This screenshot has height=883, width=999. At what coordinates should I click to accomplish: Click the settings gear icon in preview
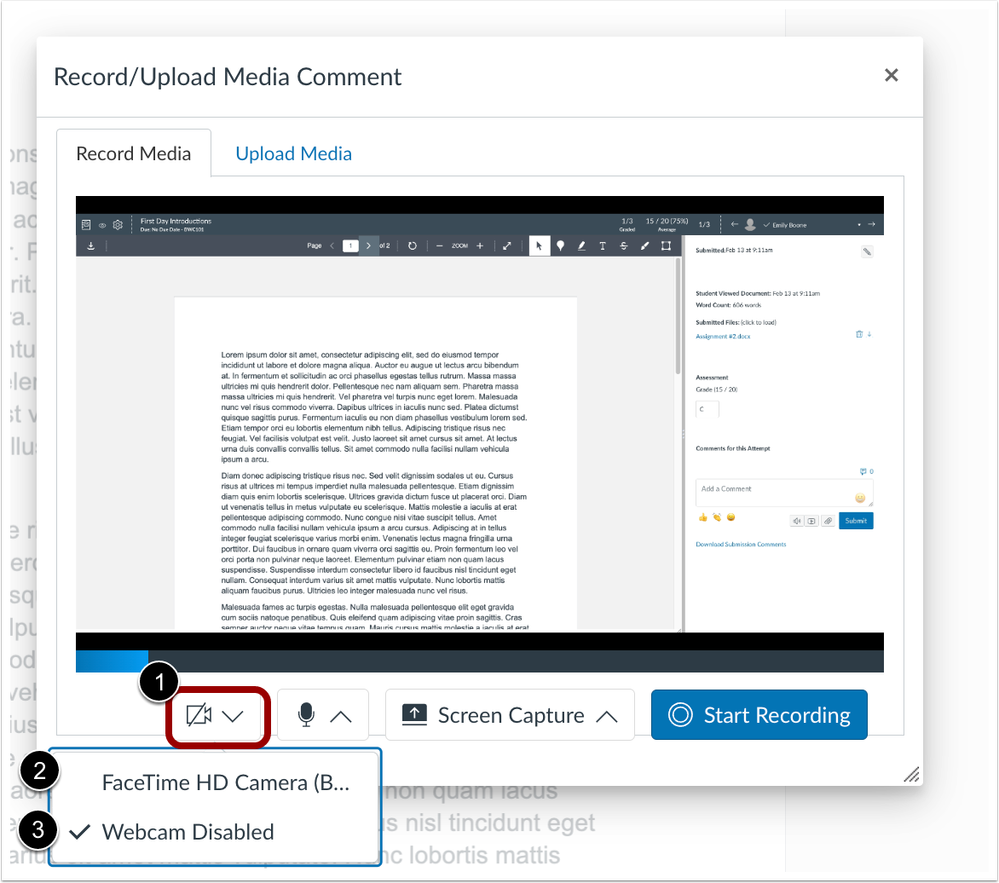click(117, 225)
